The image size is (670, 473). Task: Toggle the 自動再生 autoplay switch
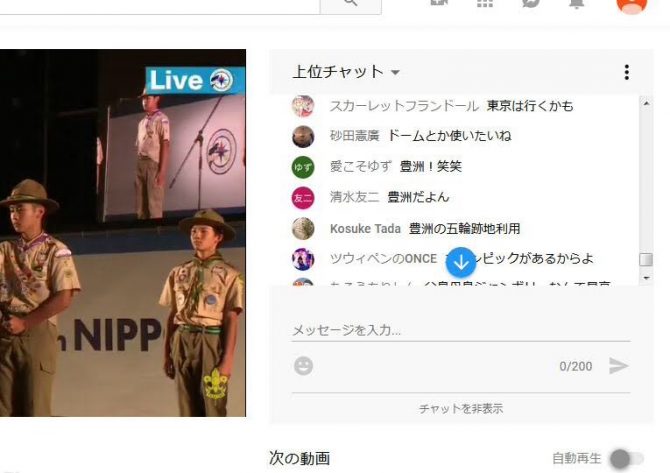625,459
